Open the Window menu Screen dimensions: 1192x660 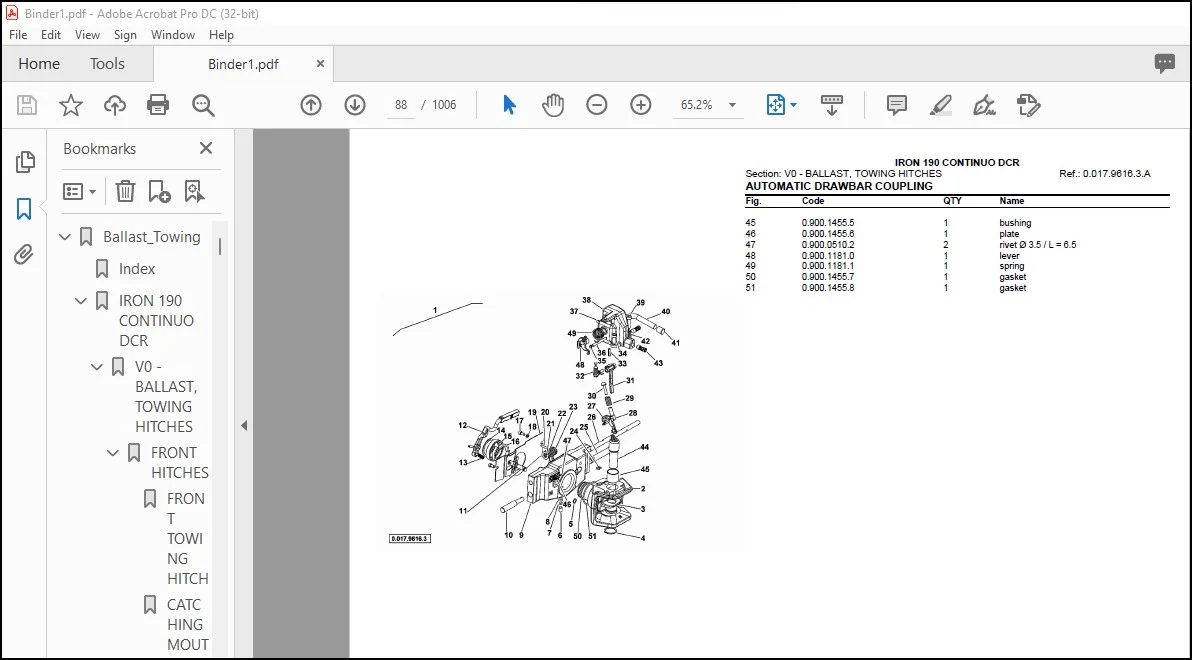(x=173, y=35)
